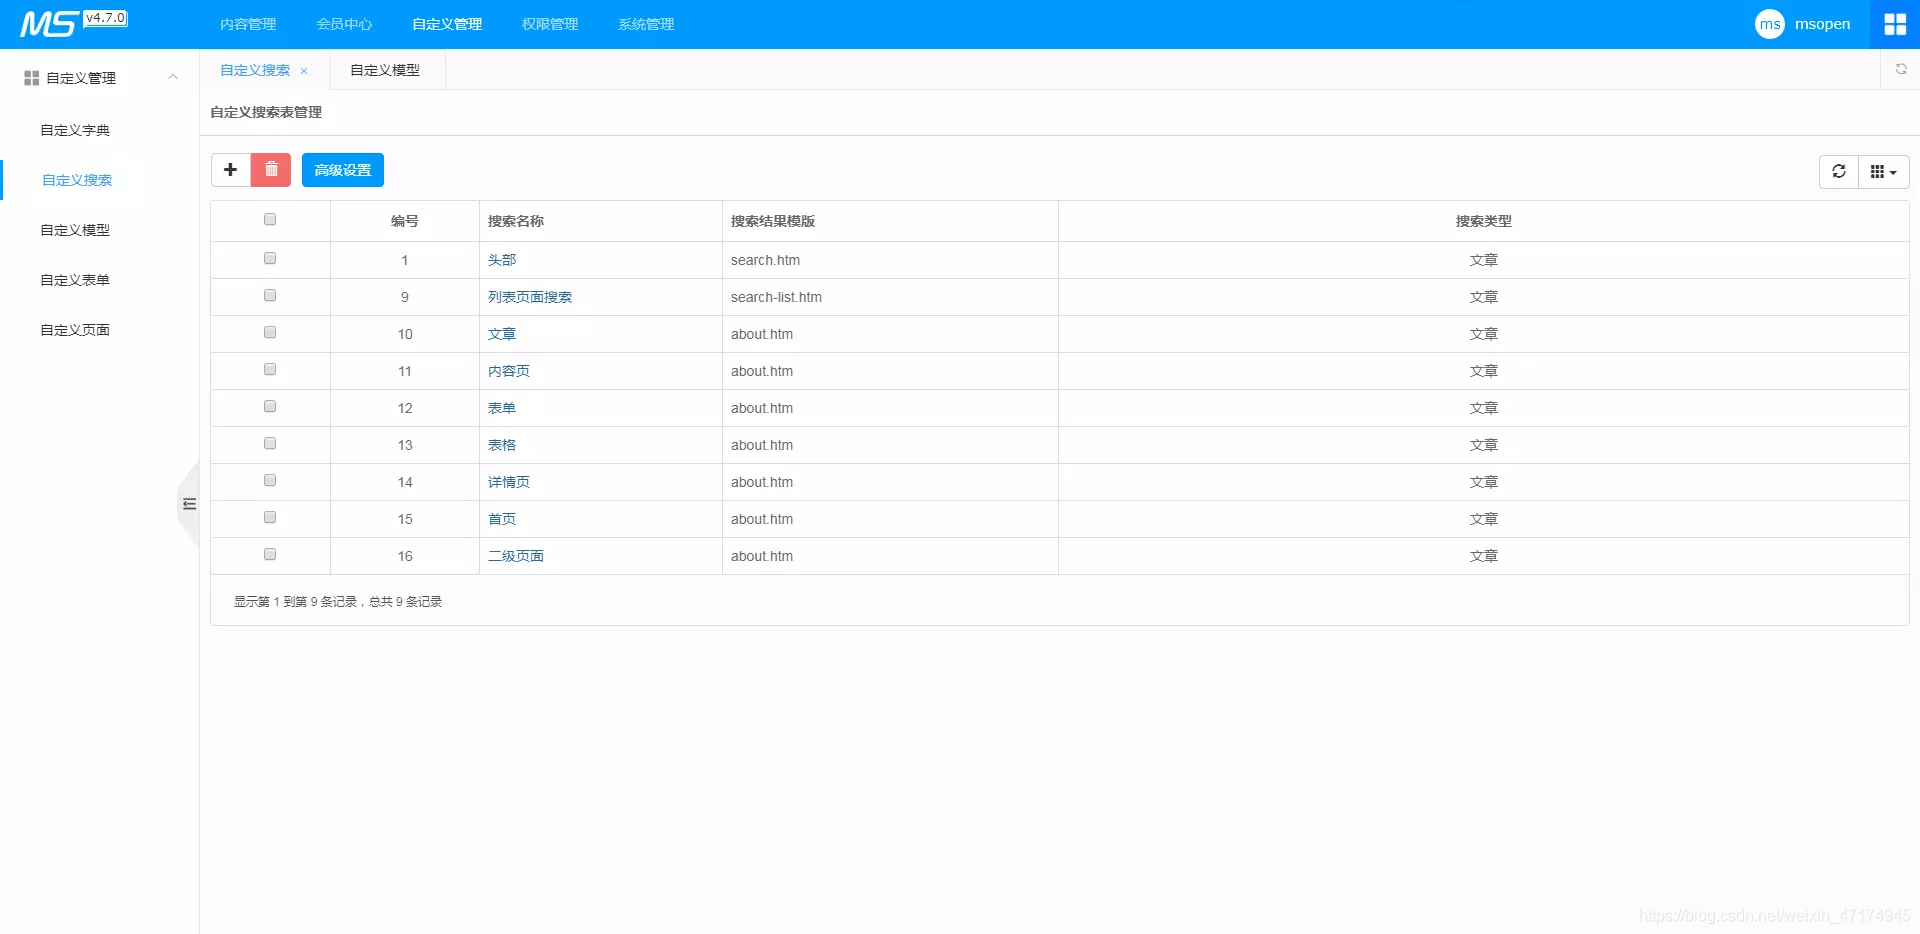The image size is (1920, 934).
Task: Open the 列表页面搜索 link
Action: click(x=530, y=297)
